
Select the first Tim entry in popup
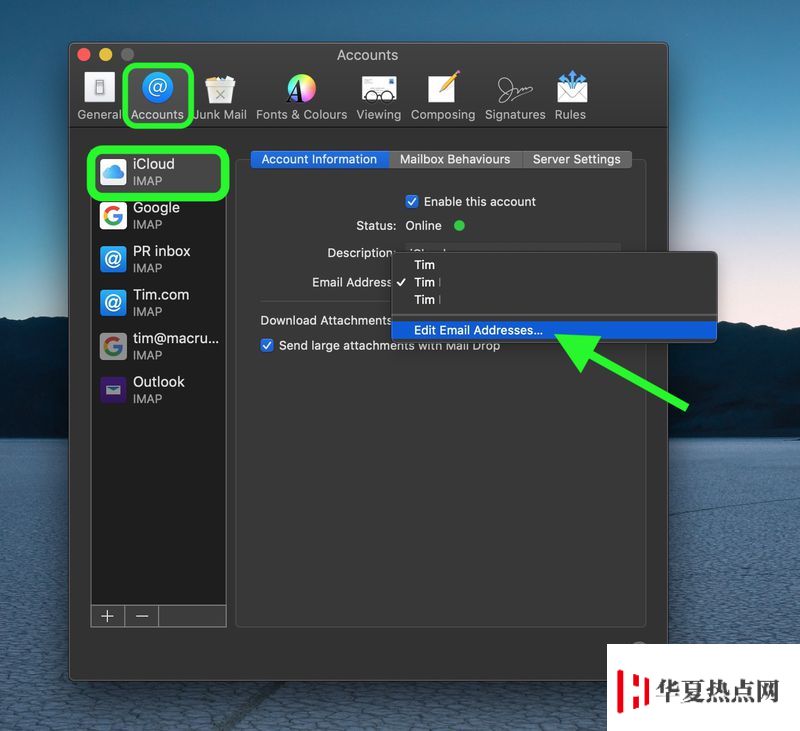click(x=554, y=265)
